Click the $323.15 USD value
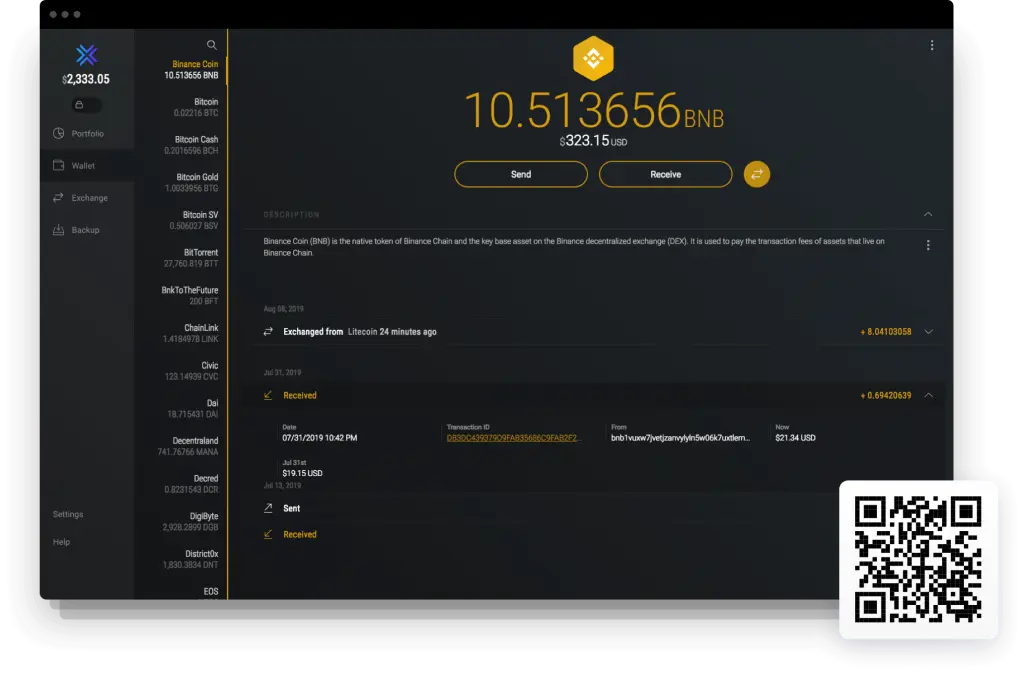Screen dimensions: 1024x673 coord(593,141)
